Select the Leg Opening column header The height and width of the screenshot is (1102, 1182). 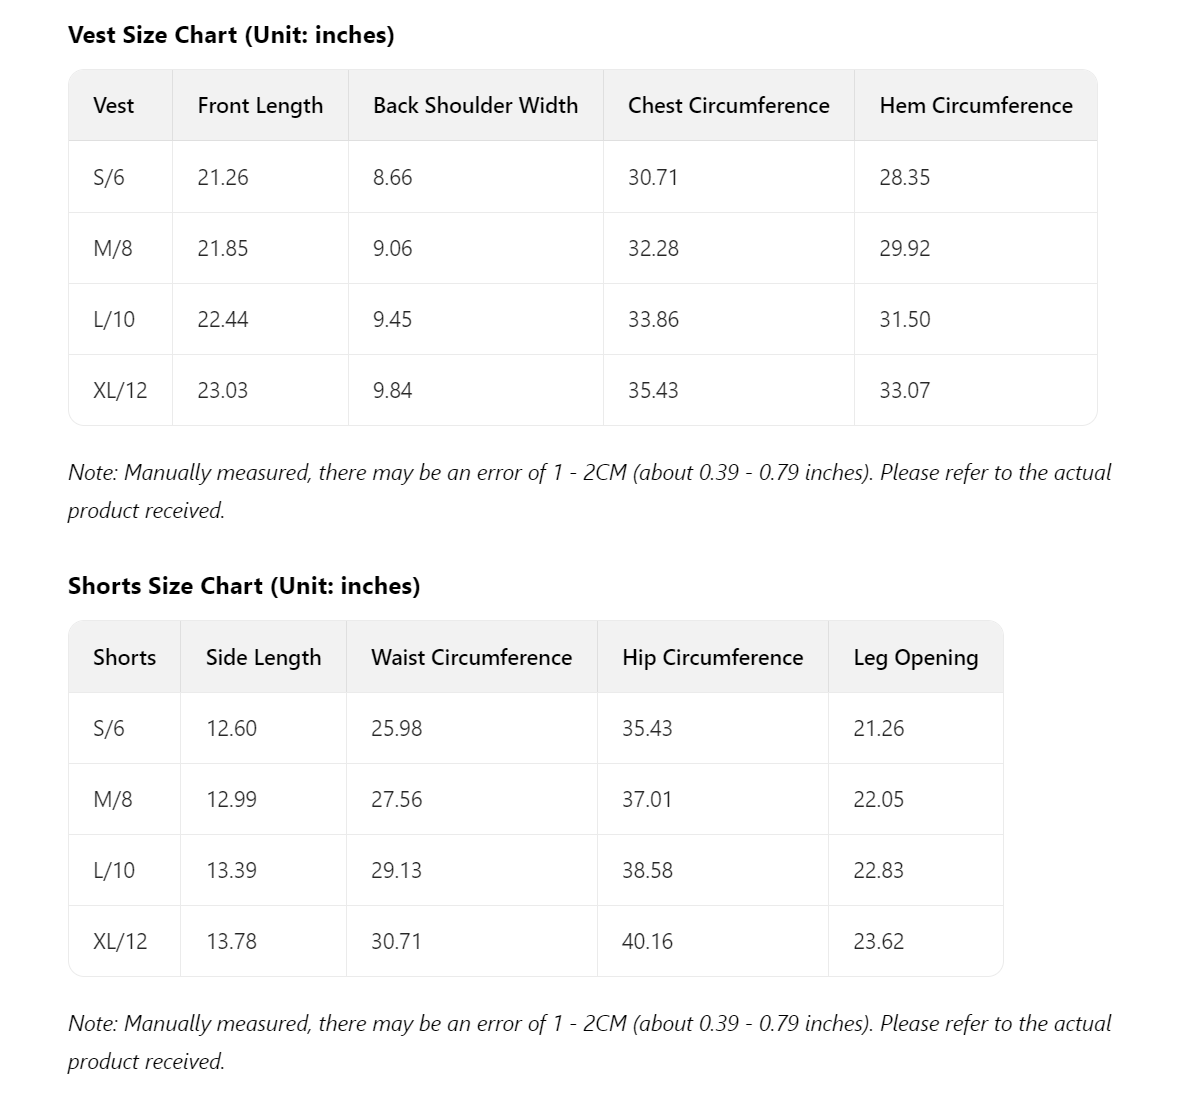coord(915,657)
